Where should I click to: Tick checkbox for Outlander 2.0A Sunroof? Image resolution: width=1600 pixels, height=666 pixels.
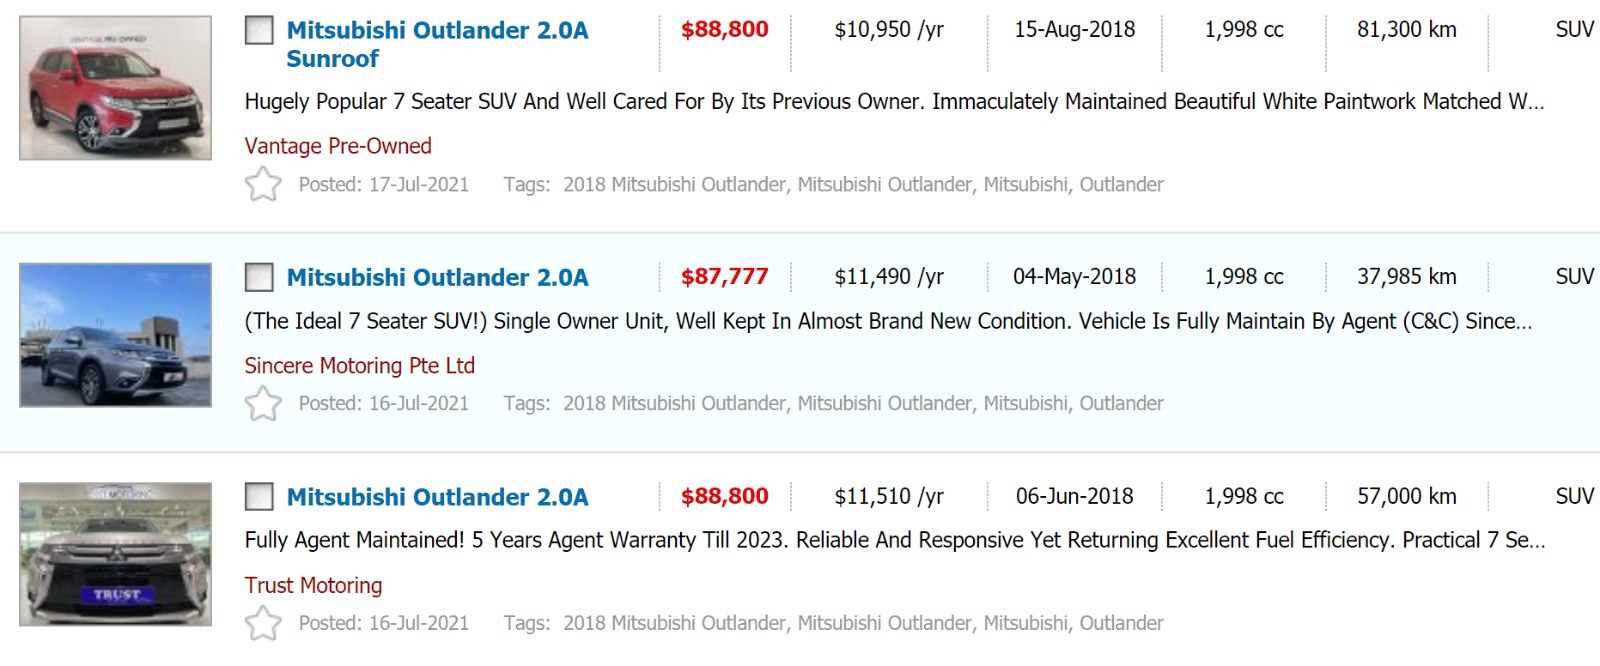pyautogui.click(x=259, y=30)
